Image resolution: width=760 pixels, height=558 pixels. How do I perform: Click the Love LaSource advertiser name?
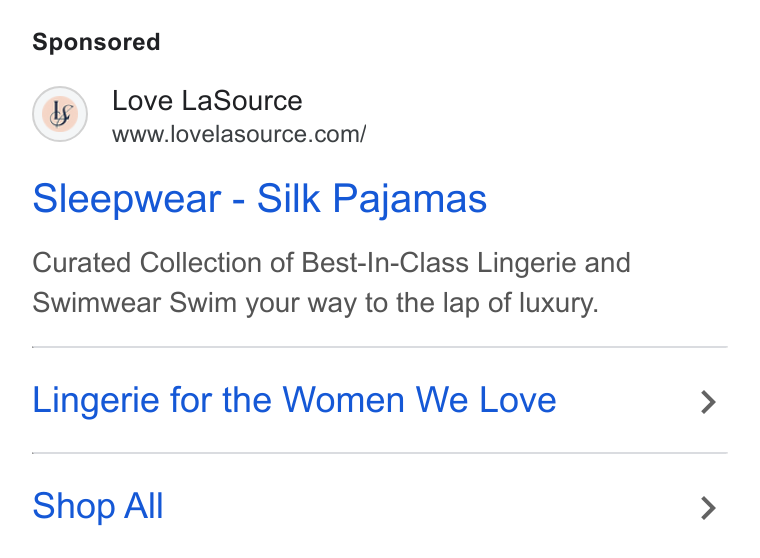click(207, 101)
